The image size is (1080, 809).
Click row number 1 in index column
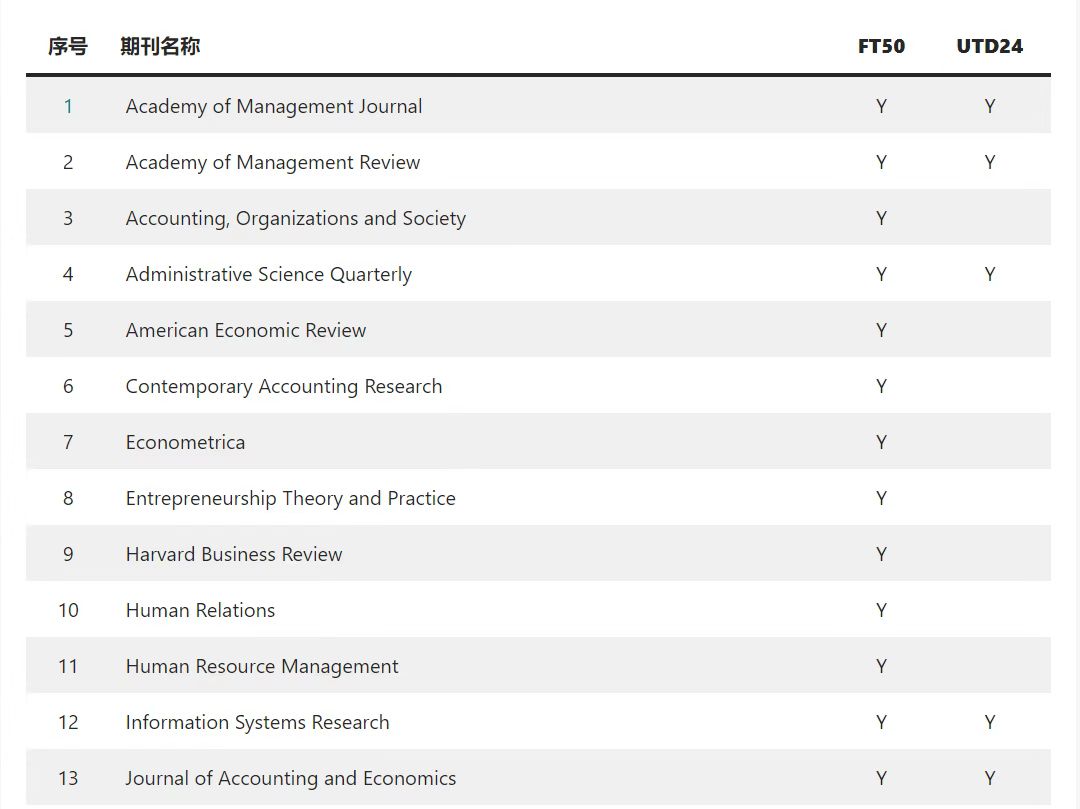68,106
